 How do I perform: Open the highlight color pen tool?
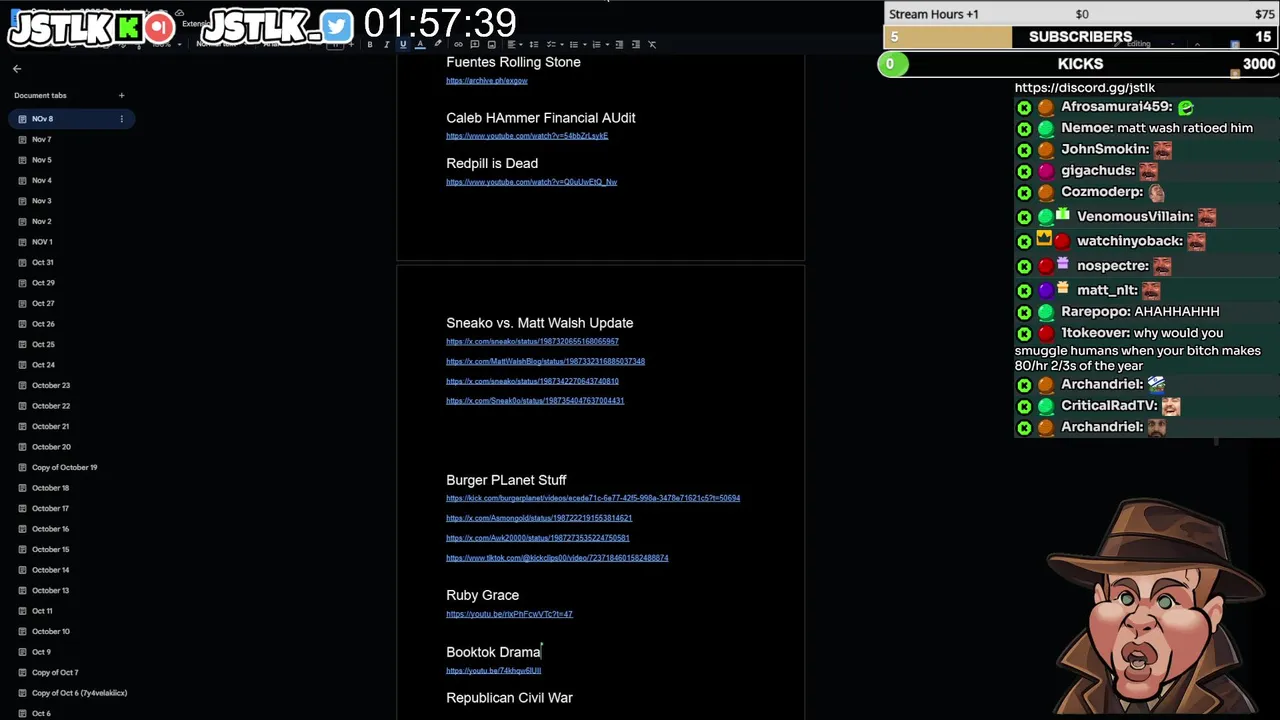click(x=438, y=44)
